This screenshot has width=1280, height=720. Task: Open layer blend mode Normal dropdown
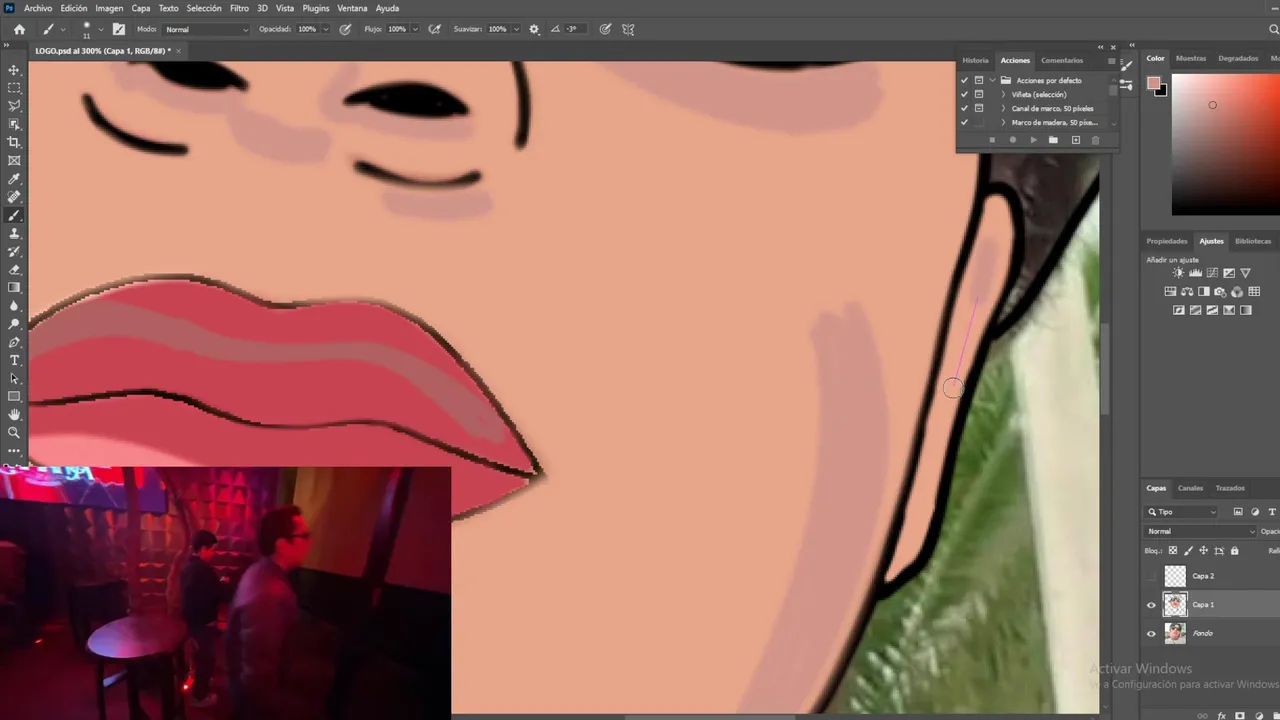1200,531
